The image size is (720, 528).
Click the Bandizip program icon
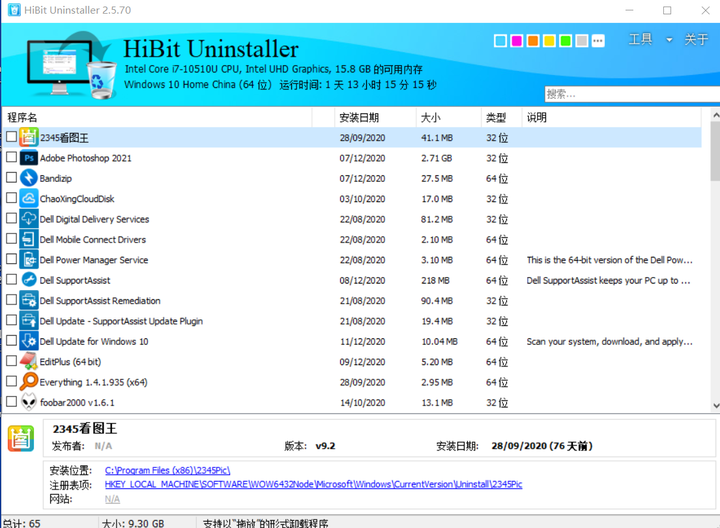tap(28, 178)
